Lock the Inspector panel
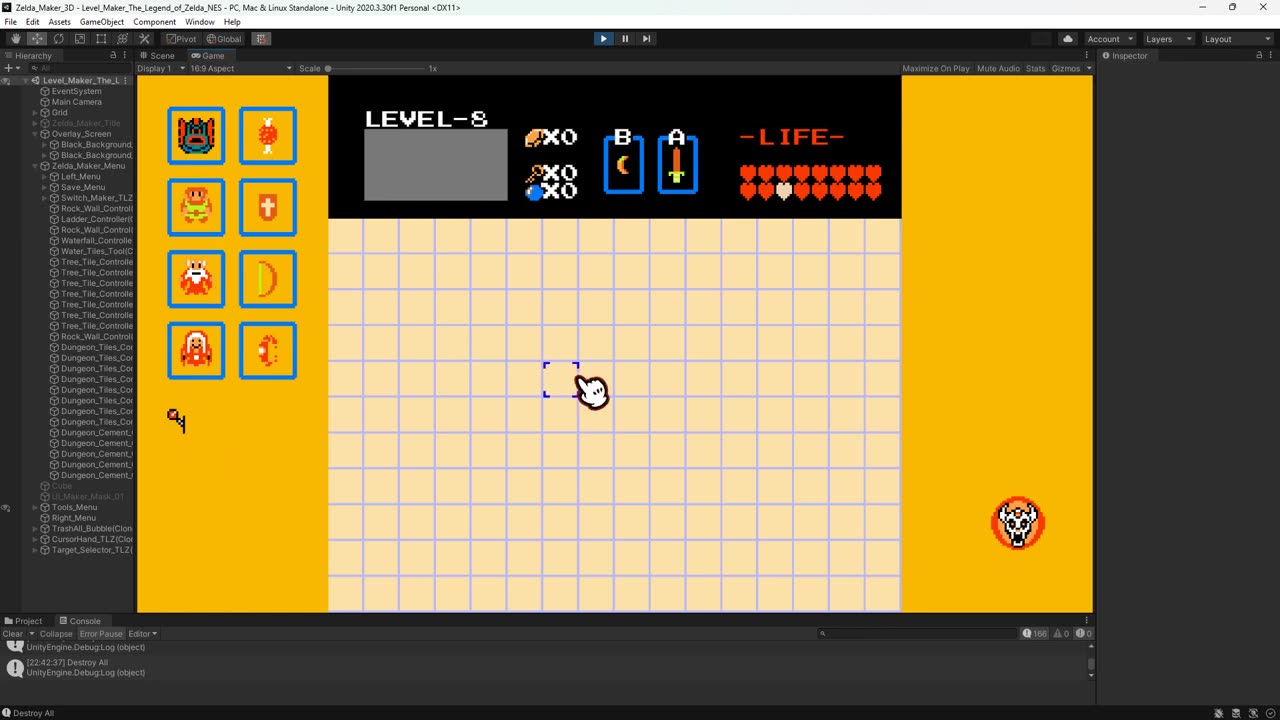1280x720 pixels. pyautogui.click(x=1259, y=55)
